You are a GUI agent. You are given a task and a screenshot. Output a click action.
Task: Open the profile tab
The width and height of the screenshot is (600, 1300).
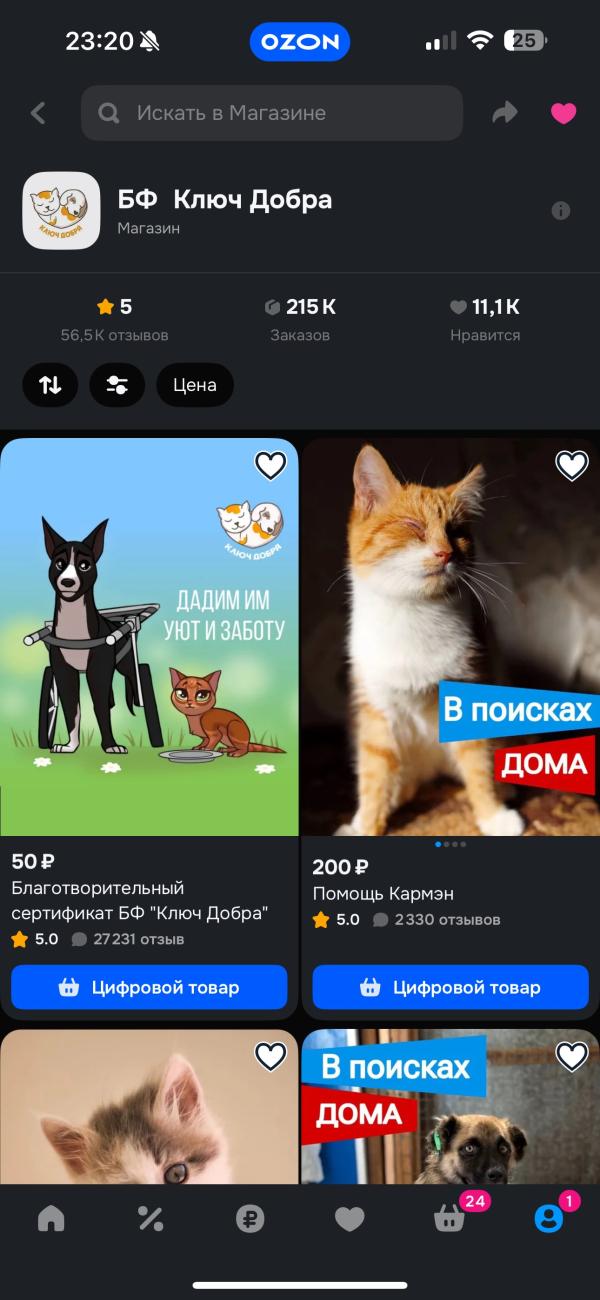click(549, 1216)
